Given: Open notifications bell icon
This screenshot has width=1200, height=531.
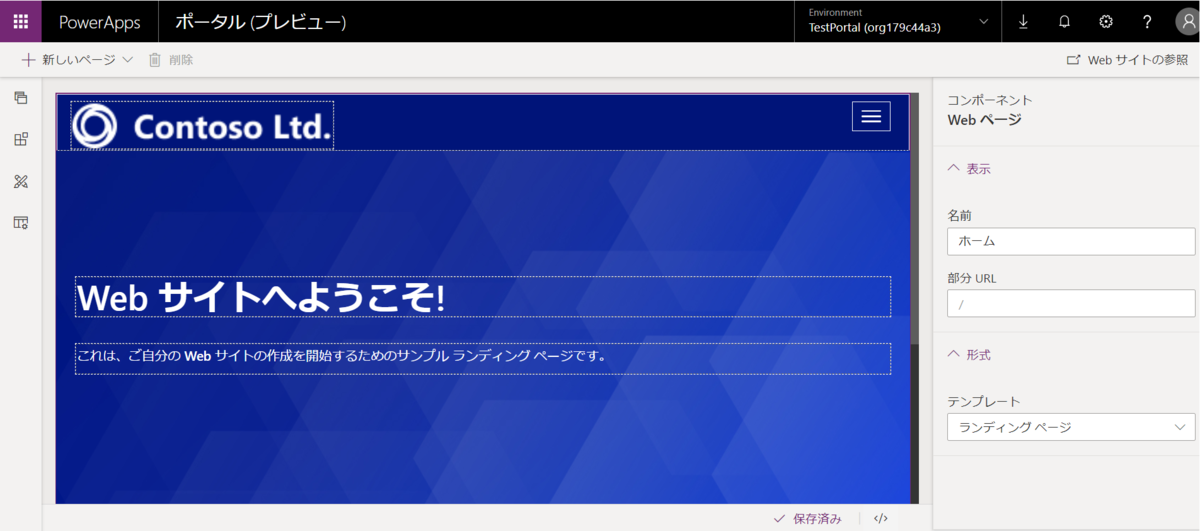Looking at the screenshot, I should (1064, 21).
